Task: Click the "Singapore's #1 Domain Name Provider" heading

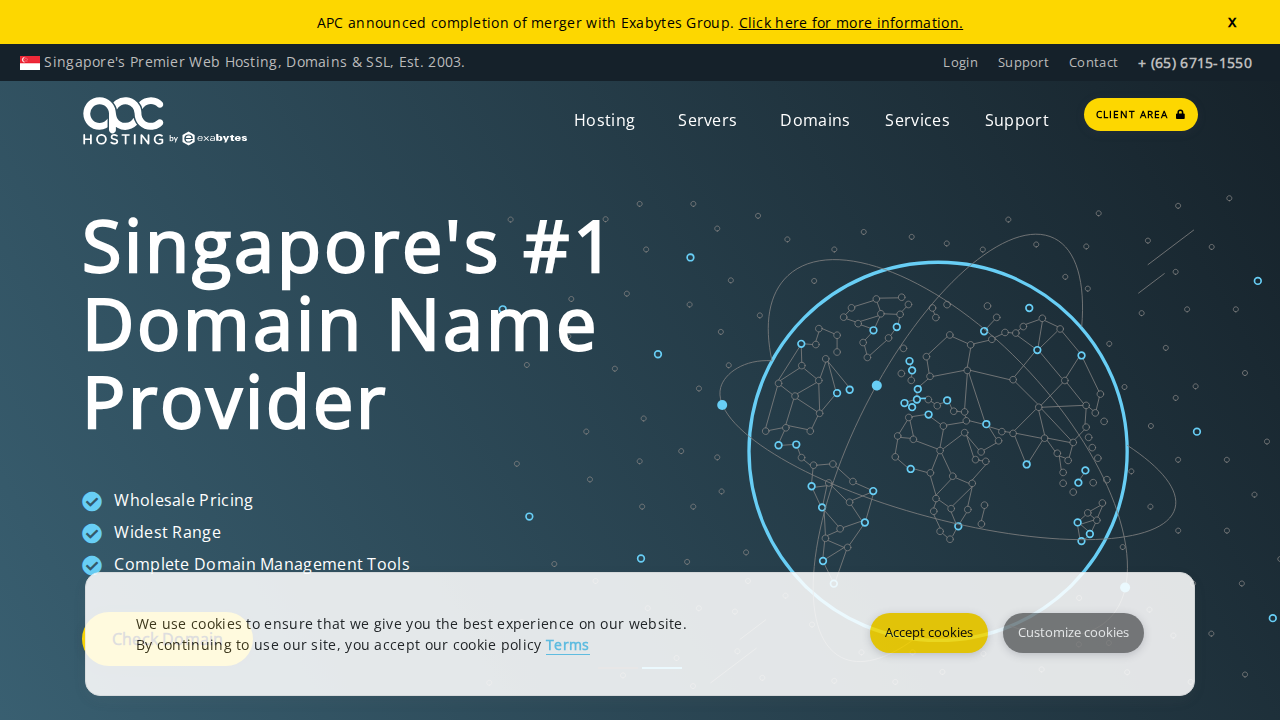Action: [346, 324]
